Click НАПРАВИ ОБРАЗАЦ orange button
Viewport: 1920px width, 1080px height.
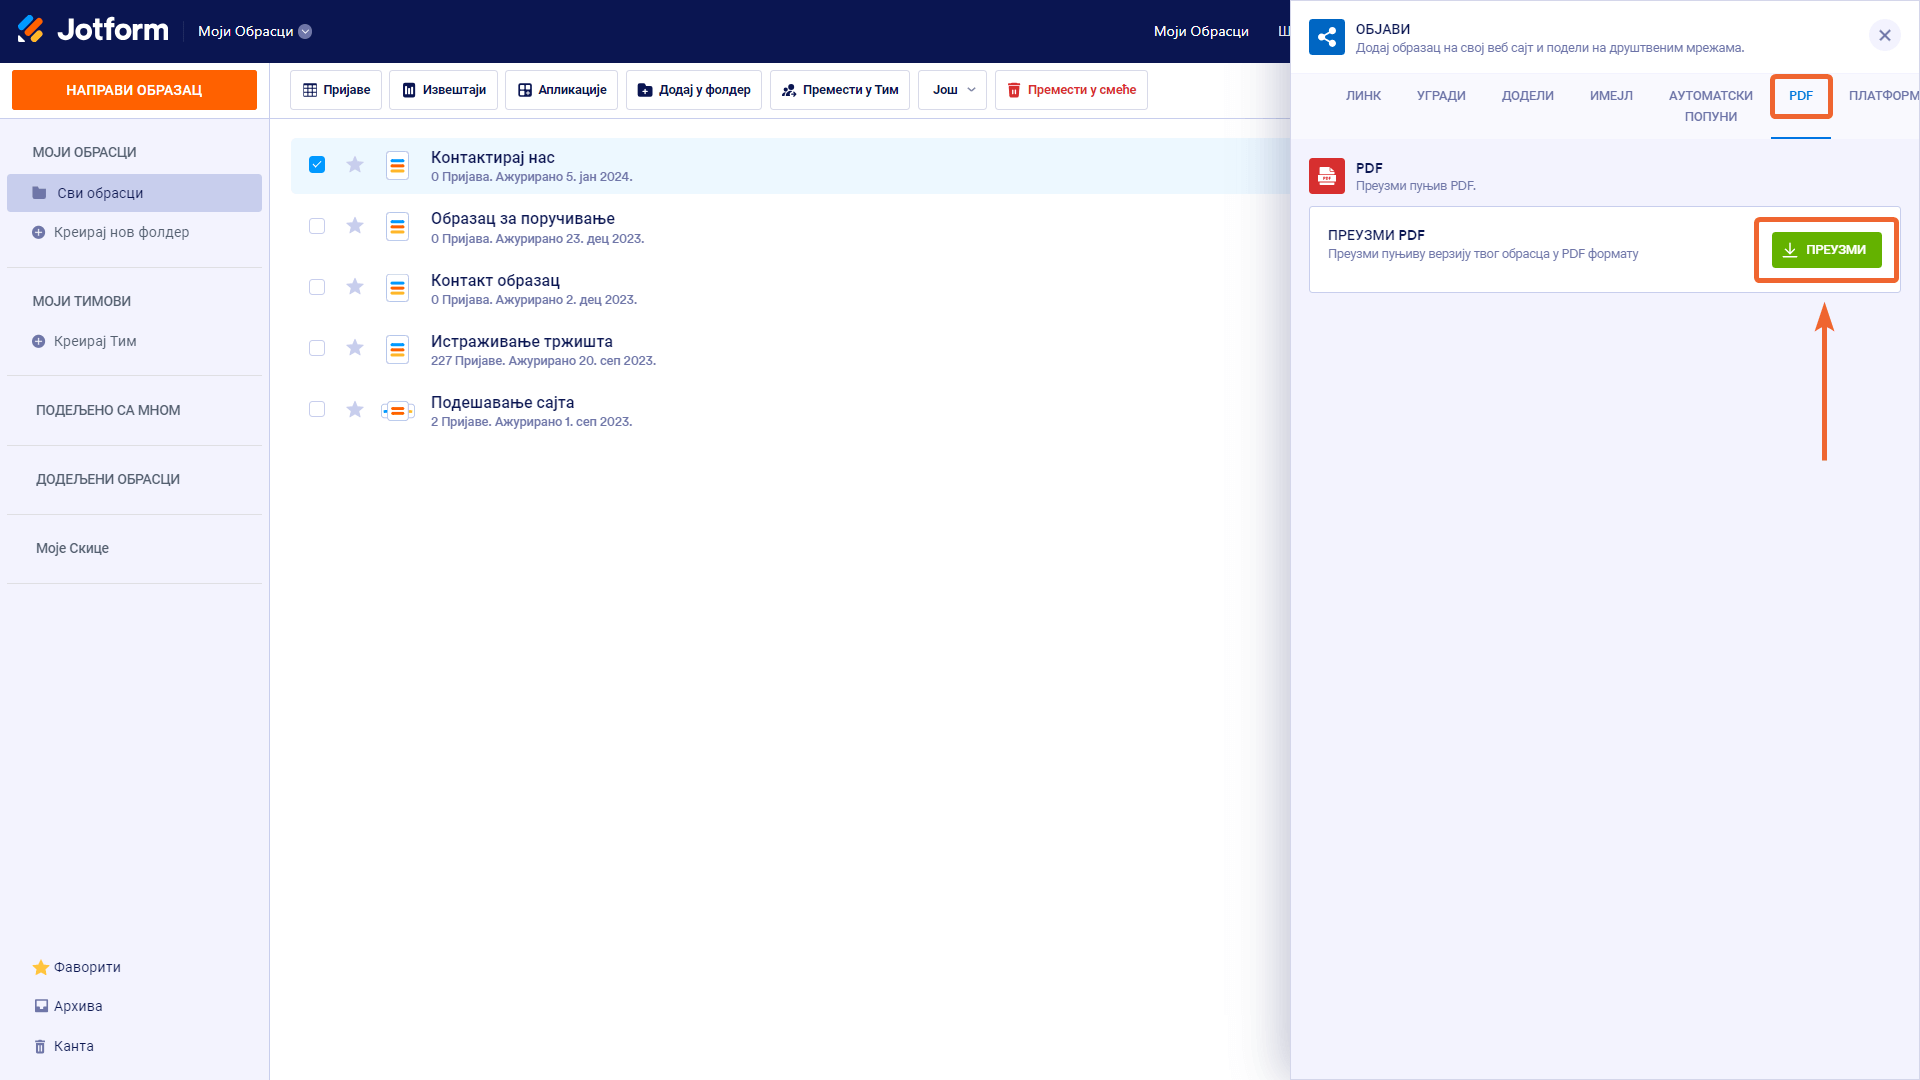point(134,90)
